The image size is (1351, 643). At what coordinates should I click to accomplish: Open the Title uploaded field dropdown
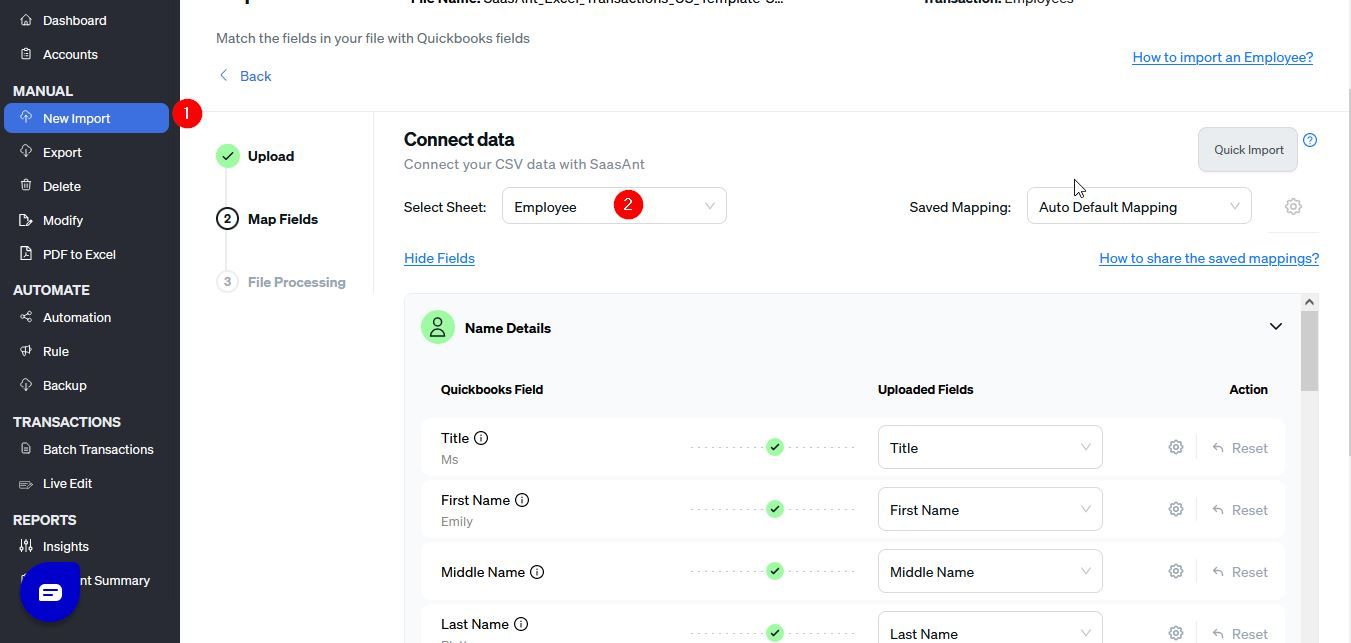(x=990, y=447)
